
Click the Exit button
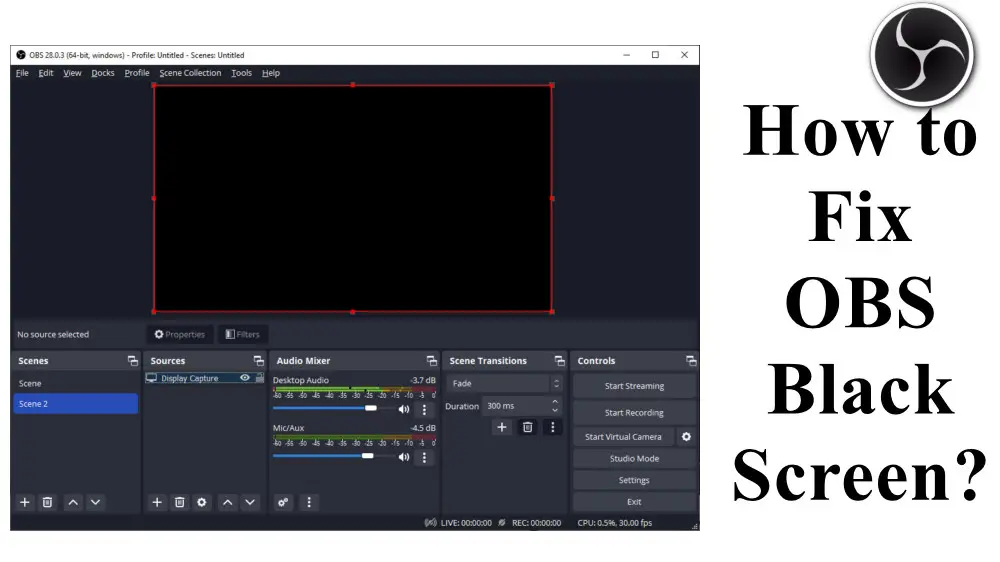[x=635, y=502]
